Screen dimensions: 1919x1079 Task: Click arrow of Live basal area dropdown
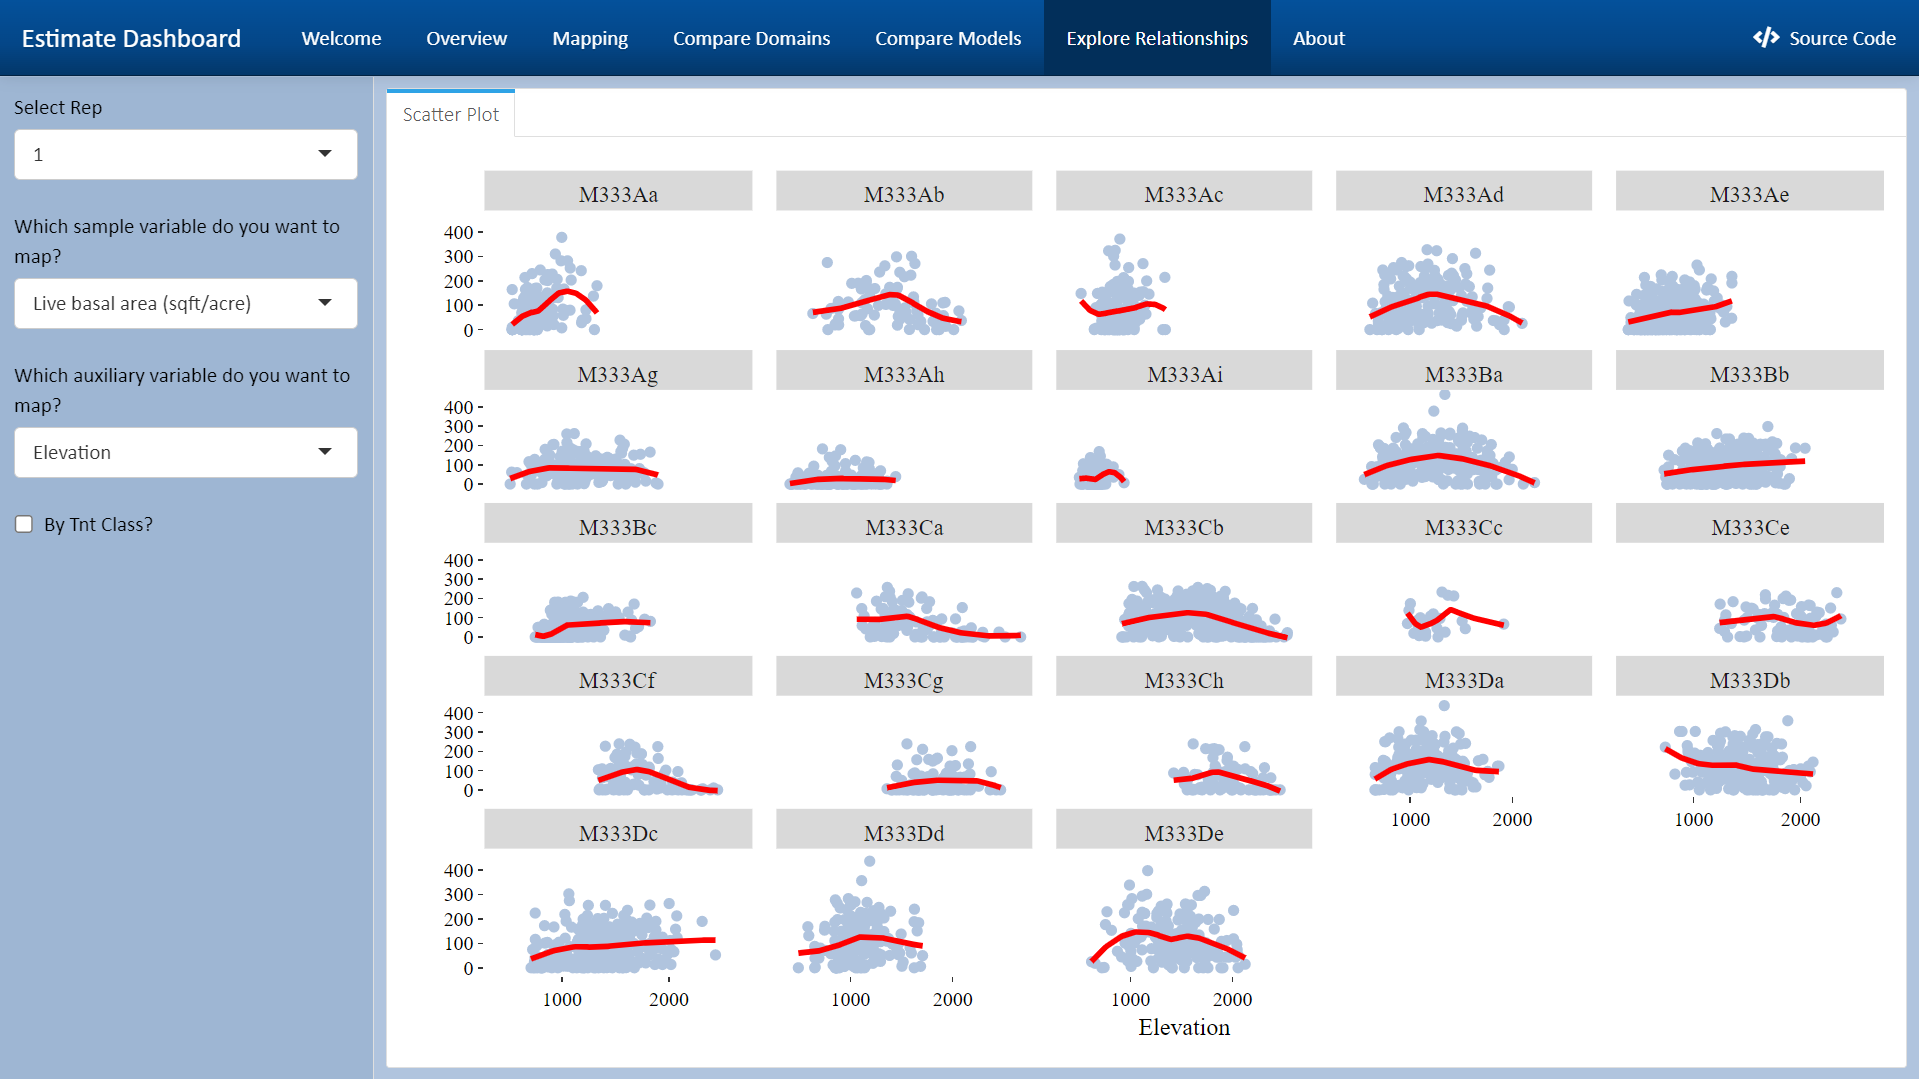325,303
